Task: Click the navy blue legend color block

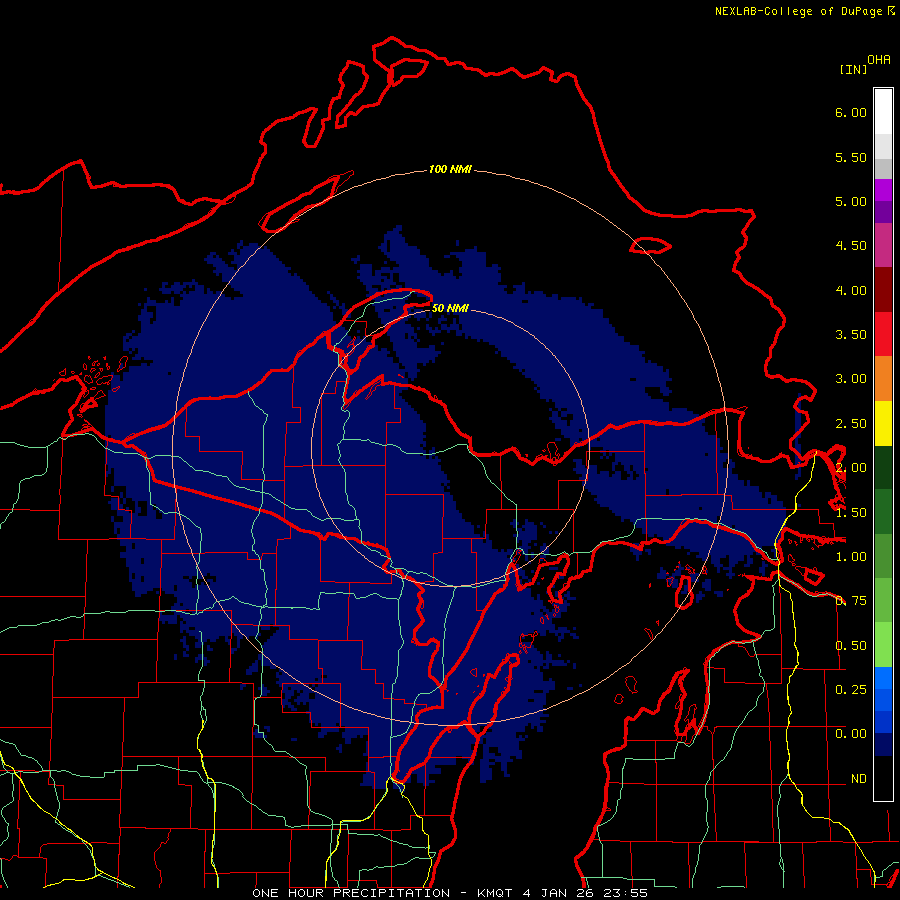Action: click(x=883, y=744)
